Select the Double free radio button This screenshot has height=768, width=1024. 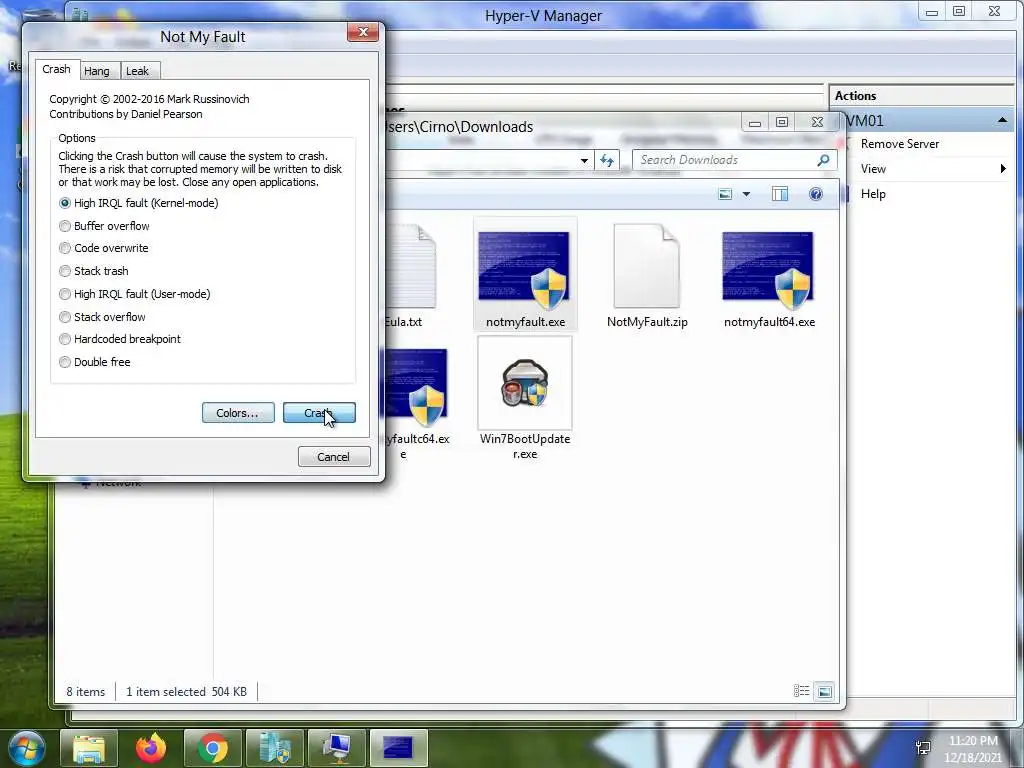click(65, 362)
